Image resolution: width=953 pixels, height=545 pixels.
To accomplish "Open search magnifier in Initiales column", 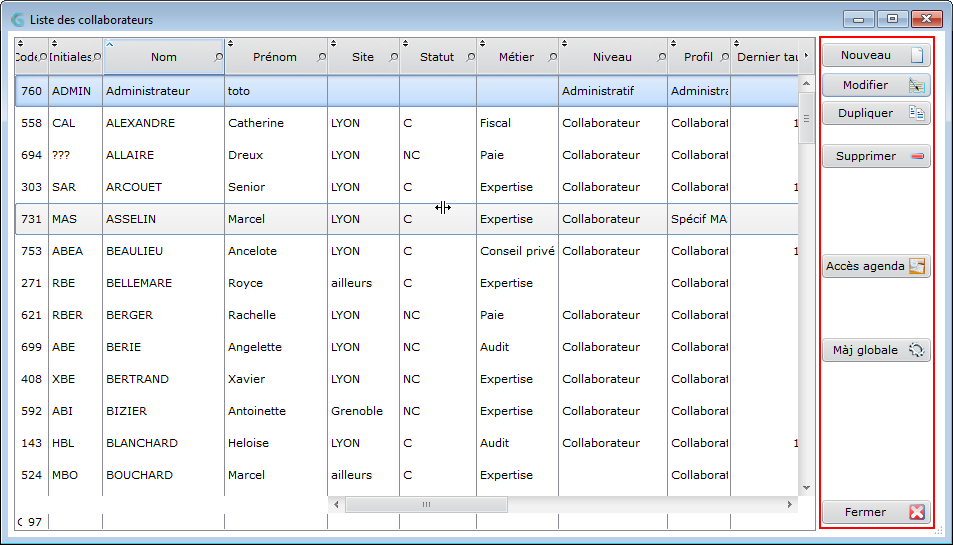I will click(x=97, y=57).
